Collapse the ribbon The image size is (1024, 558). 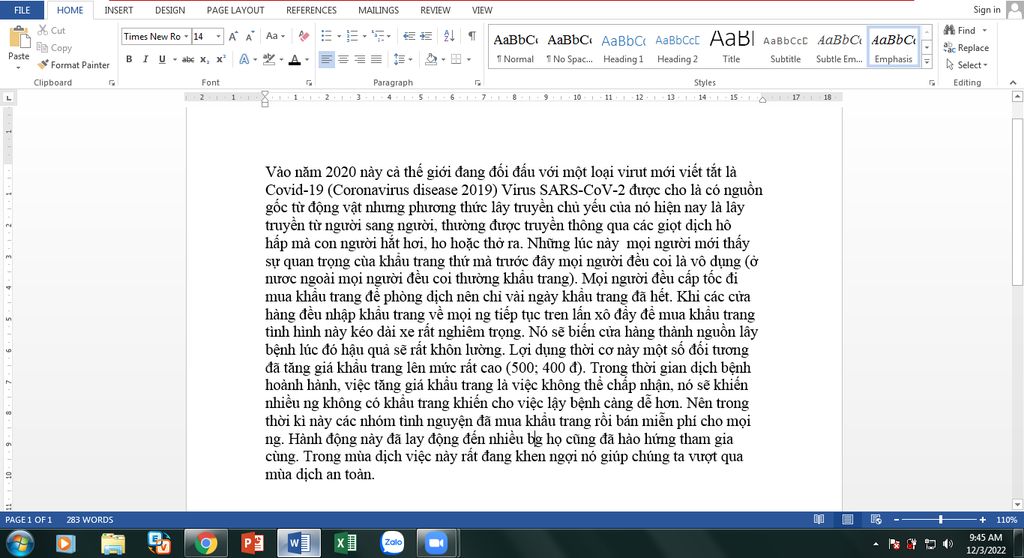pyautogui.click(x=1013, y=83)
